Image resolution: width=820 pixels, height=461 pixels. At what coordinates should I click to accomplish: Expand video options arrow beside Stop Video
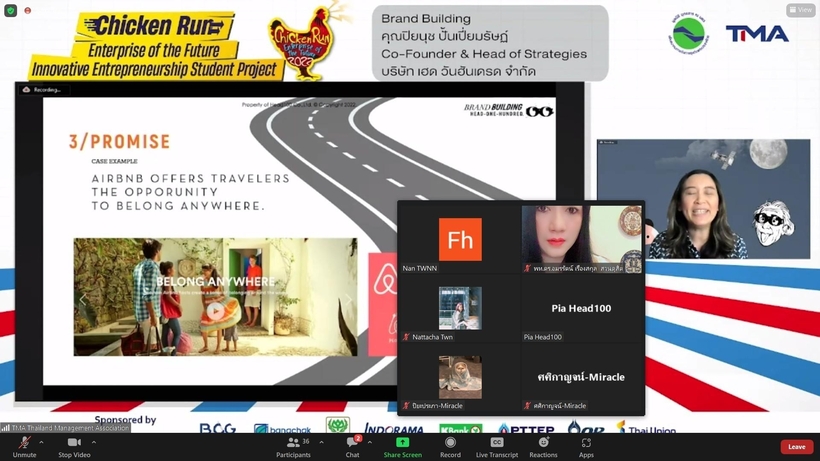click(94, 442)
